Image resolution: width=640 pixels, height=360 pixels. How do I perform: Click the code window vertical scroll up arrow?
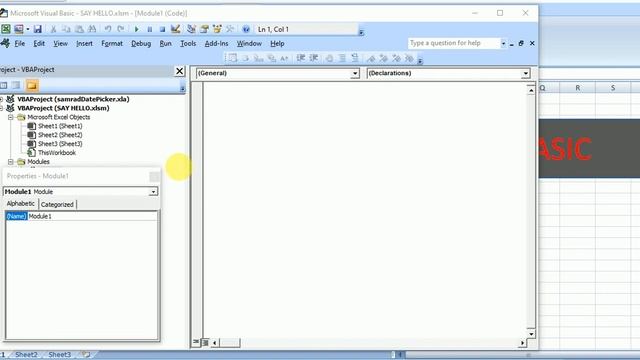531,90
